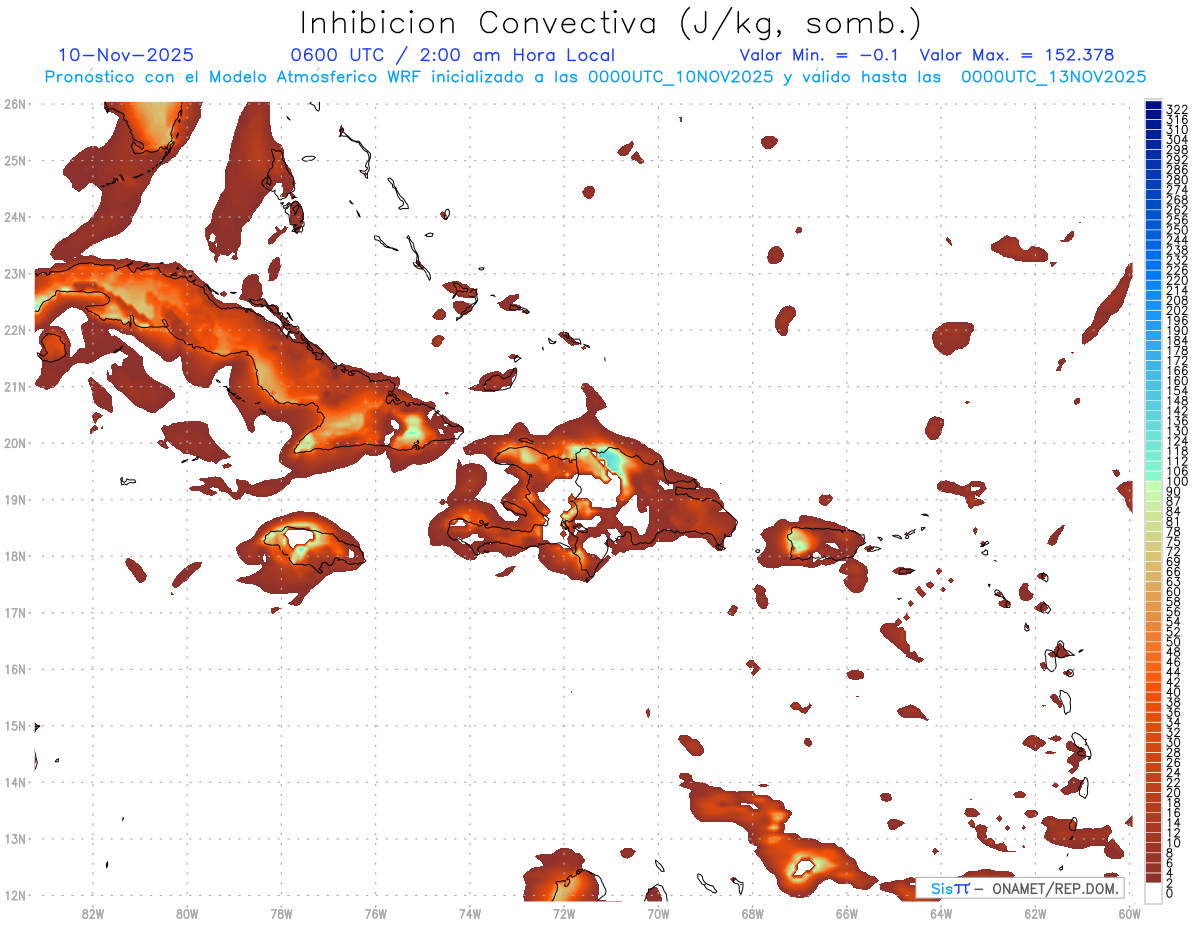
Task: Click the "78W" longitude label
Action: [x=281, y=913]
